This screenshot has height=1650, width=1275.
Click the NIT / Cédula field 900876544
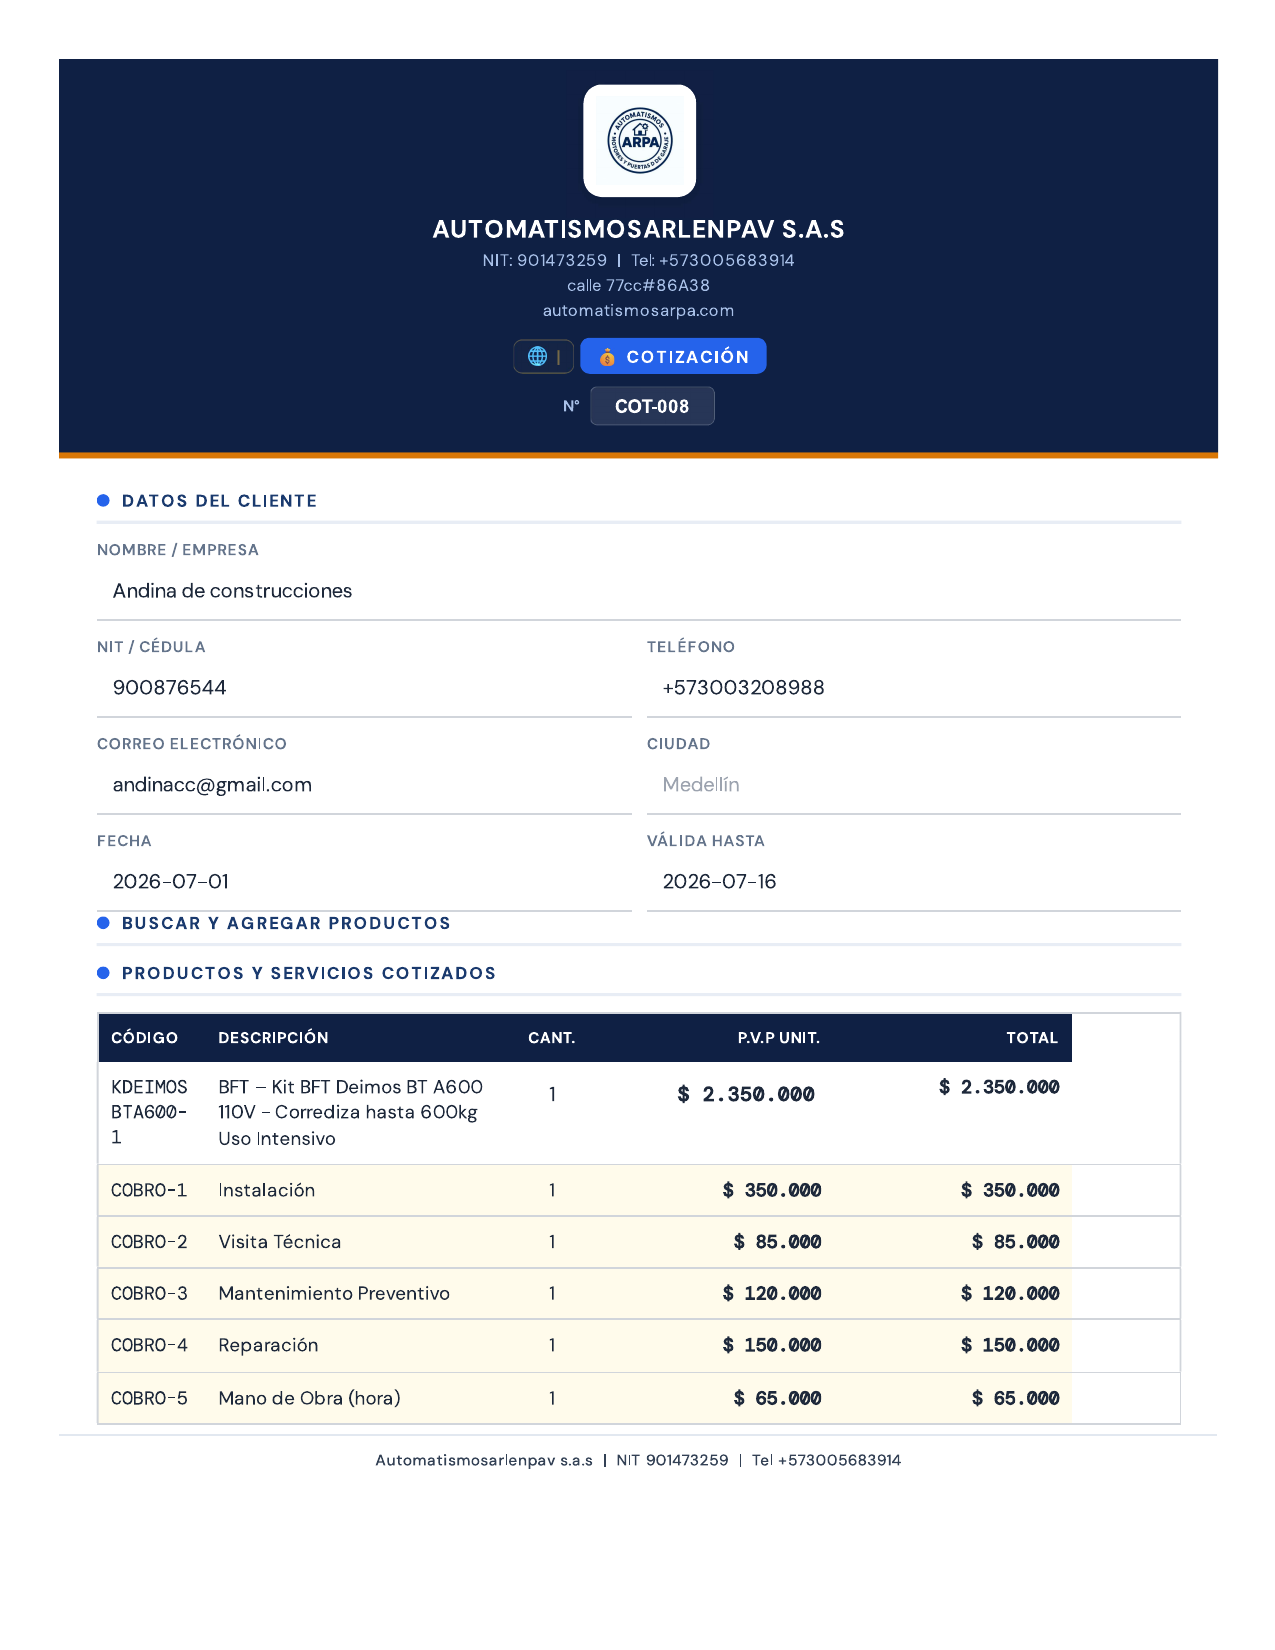click(x=364, y=688)
